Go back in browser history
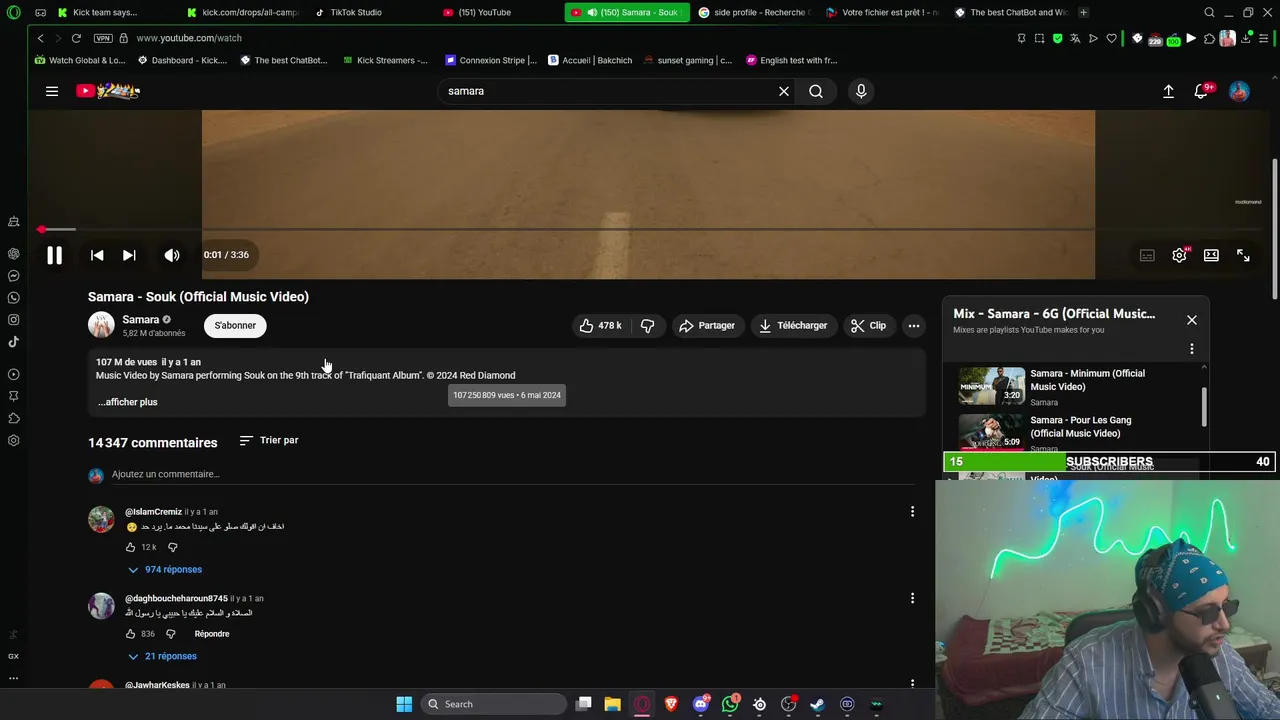The height and width of the screenshot is (720, 1280). 40,38
